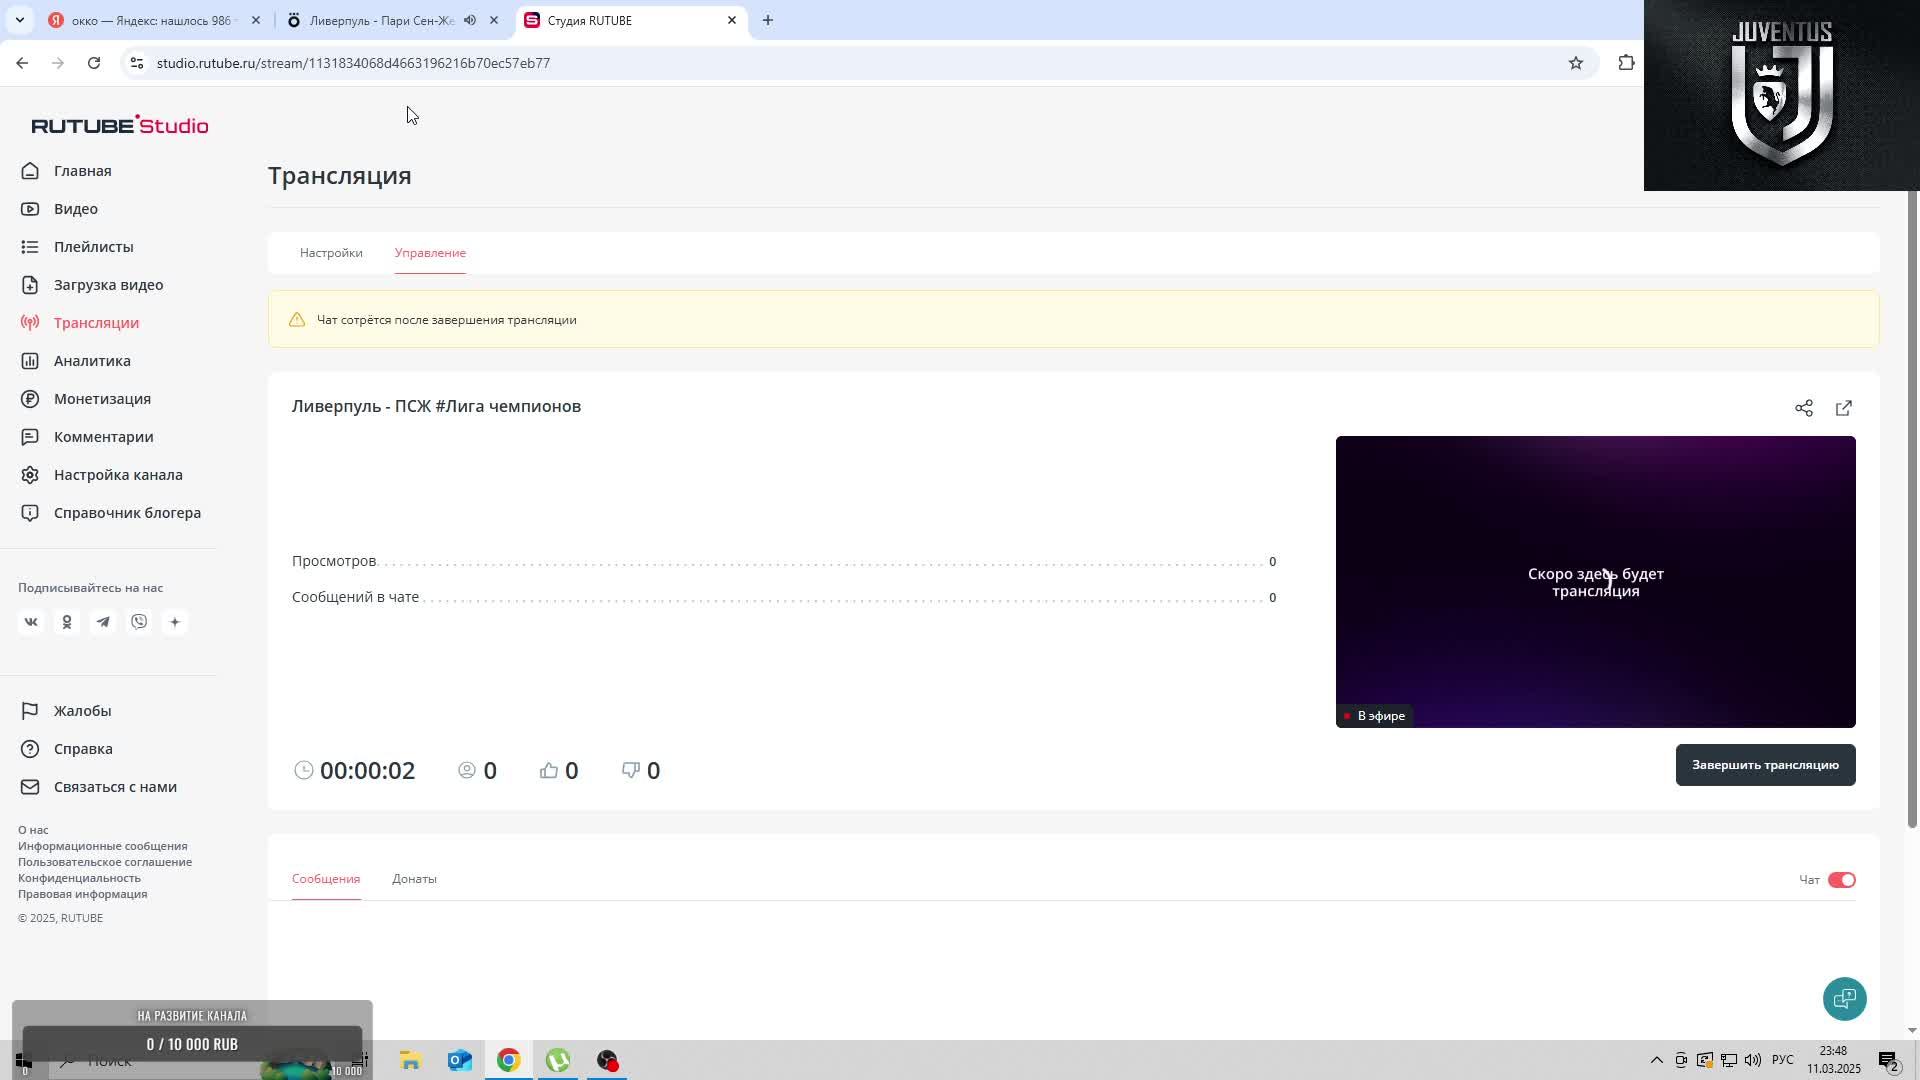Viewport: 1920px width, 1080px height.
Task: Click the page vertical scrollbar
Action: point(1912,510)
